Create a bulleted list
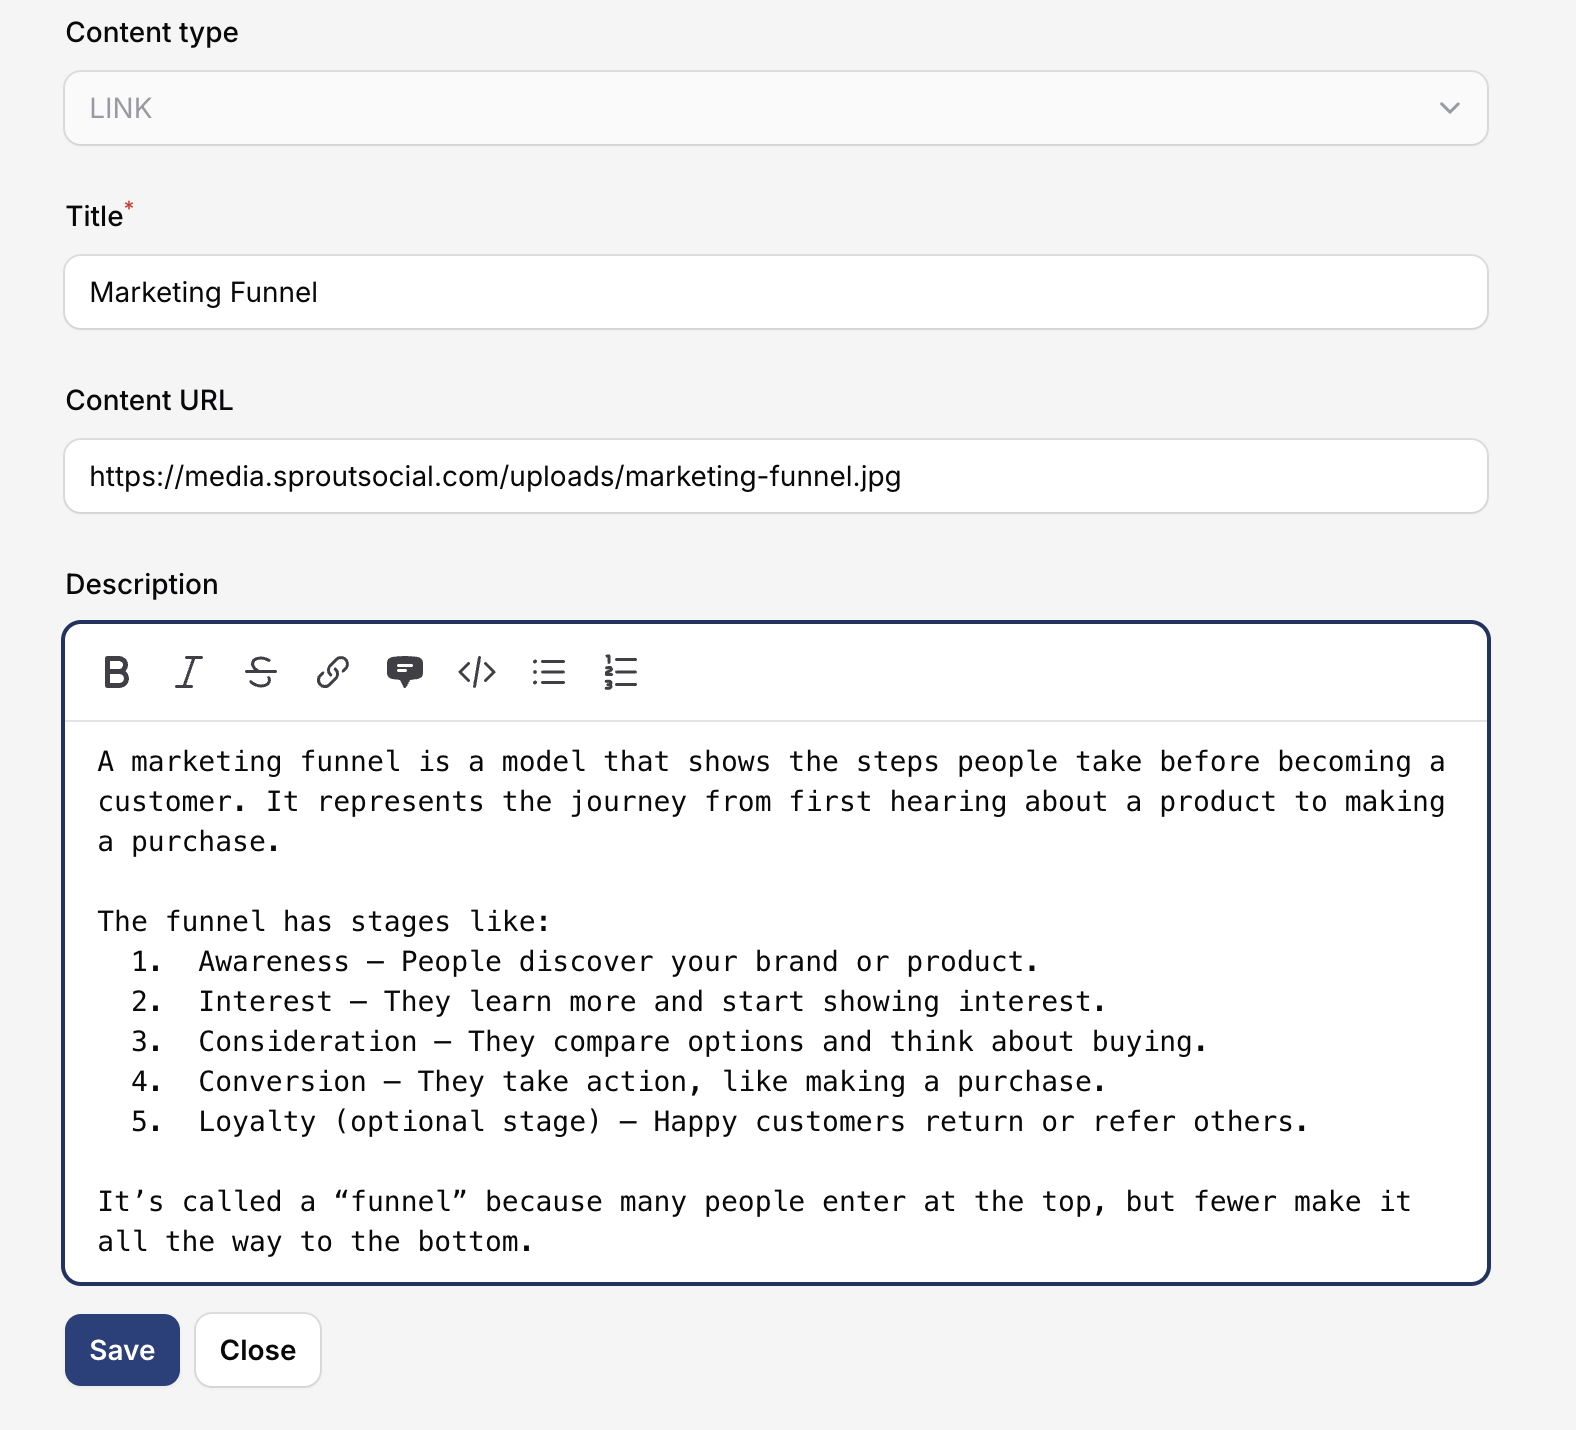 [549, 672]
